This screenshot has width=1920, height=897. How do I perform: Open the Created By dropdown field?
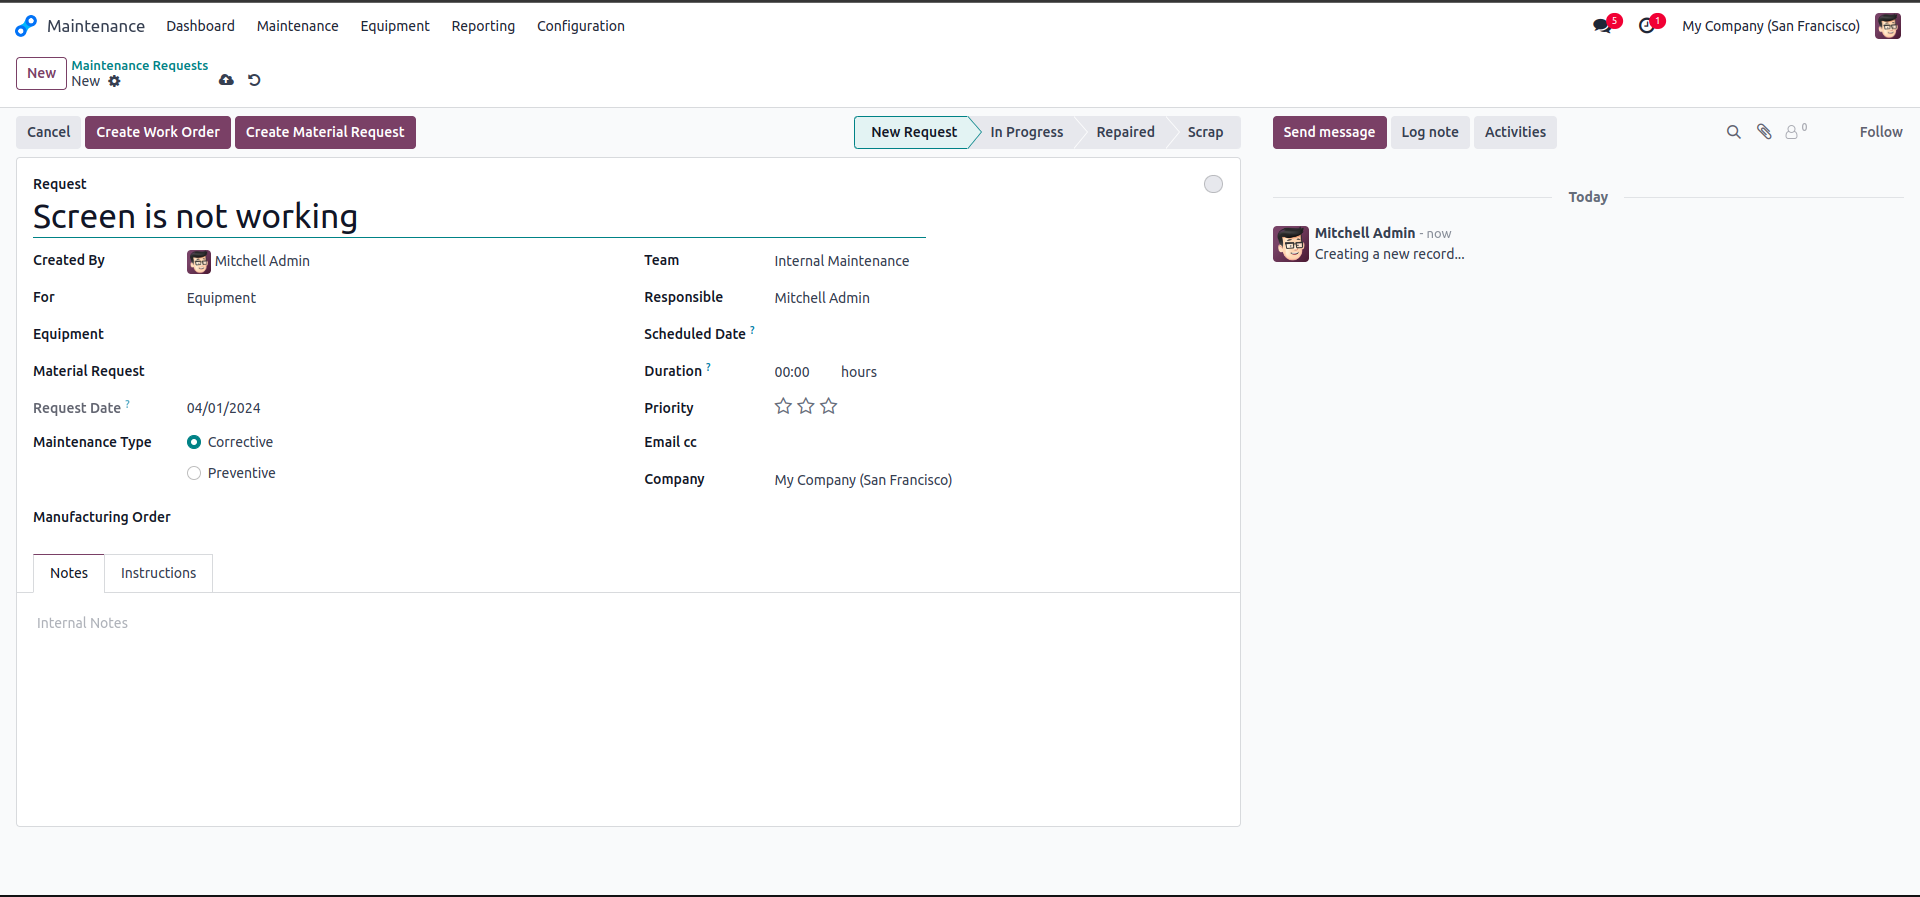[x=399, y=261]
